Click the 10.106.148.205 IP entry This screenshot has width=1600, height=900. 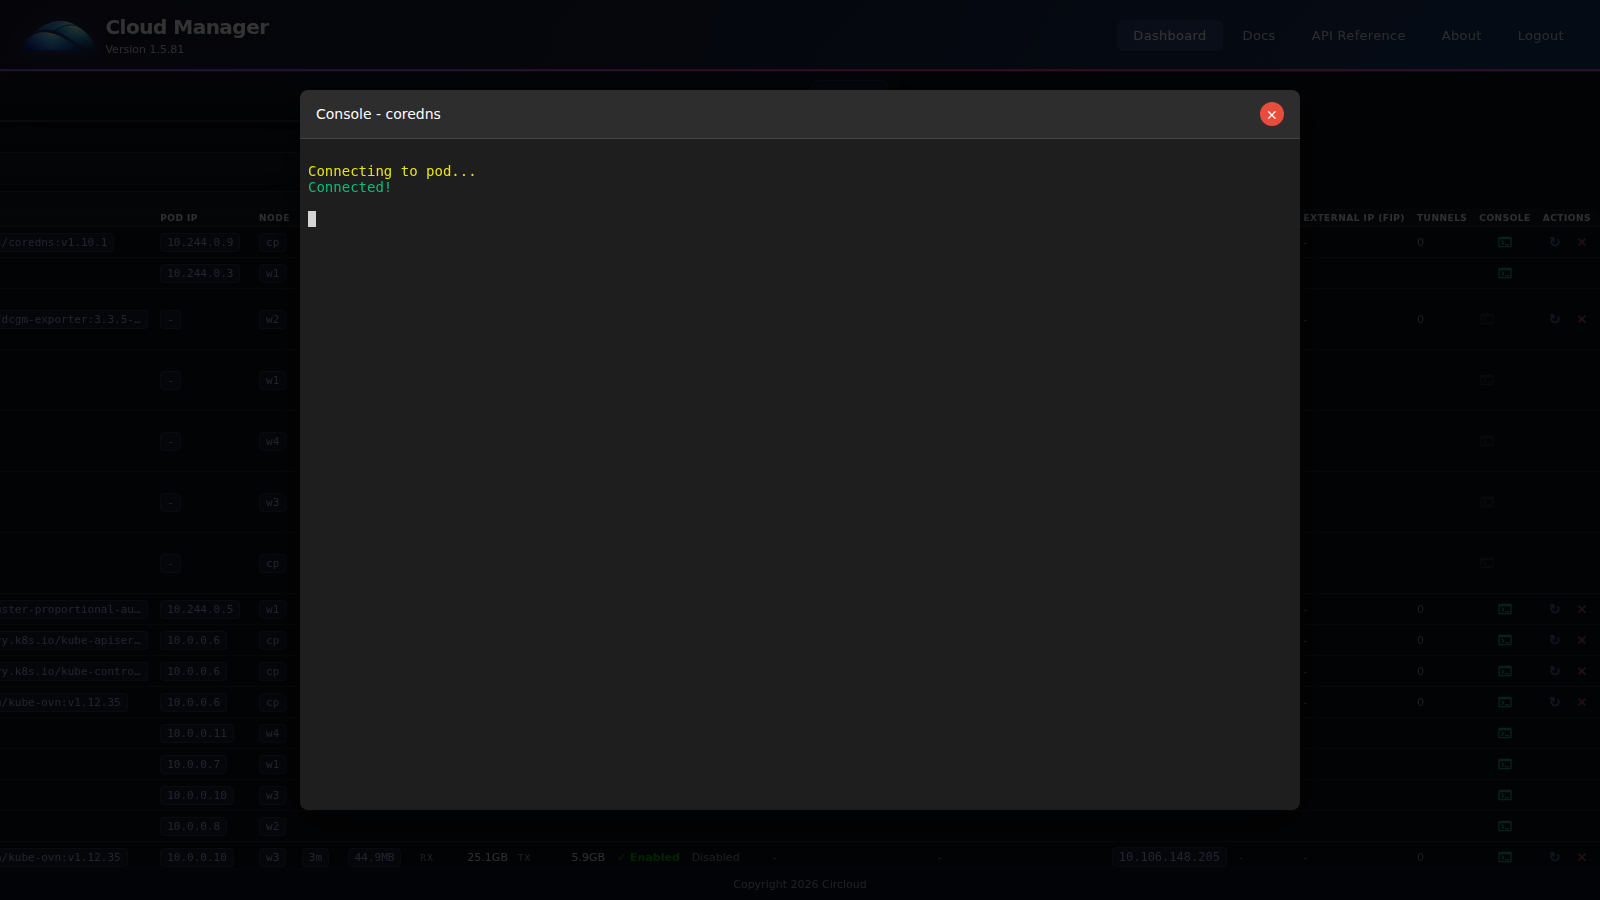pos(1168,857)
